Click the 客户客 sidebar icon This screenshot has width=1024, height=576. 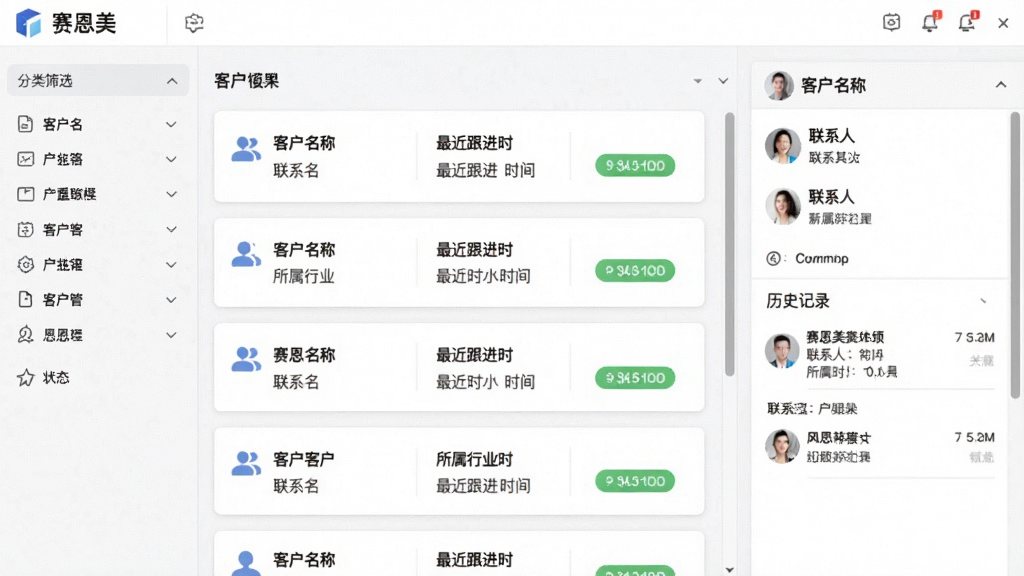(x=25, y=229)
